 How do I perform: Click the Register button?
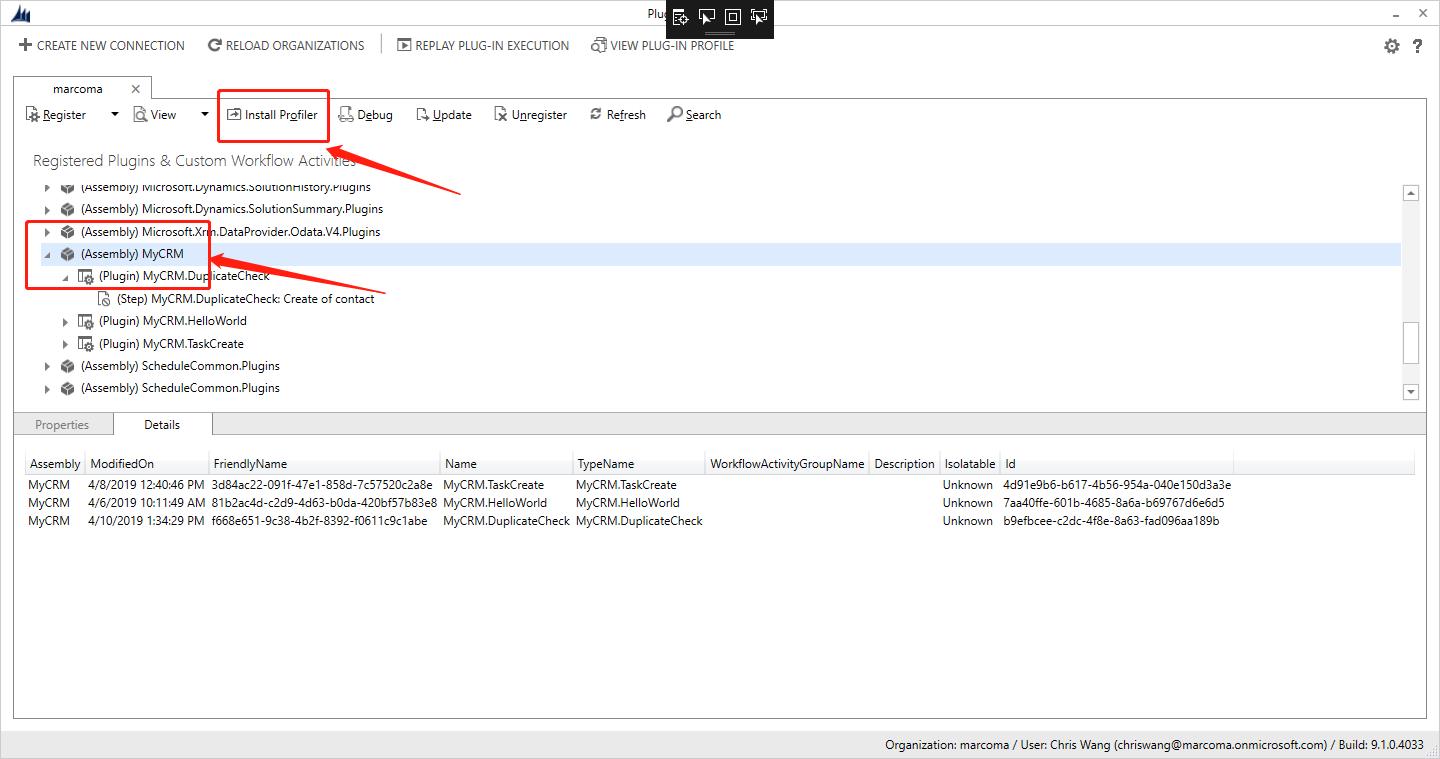point(56,115)
